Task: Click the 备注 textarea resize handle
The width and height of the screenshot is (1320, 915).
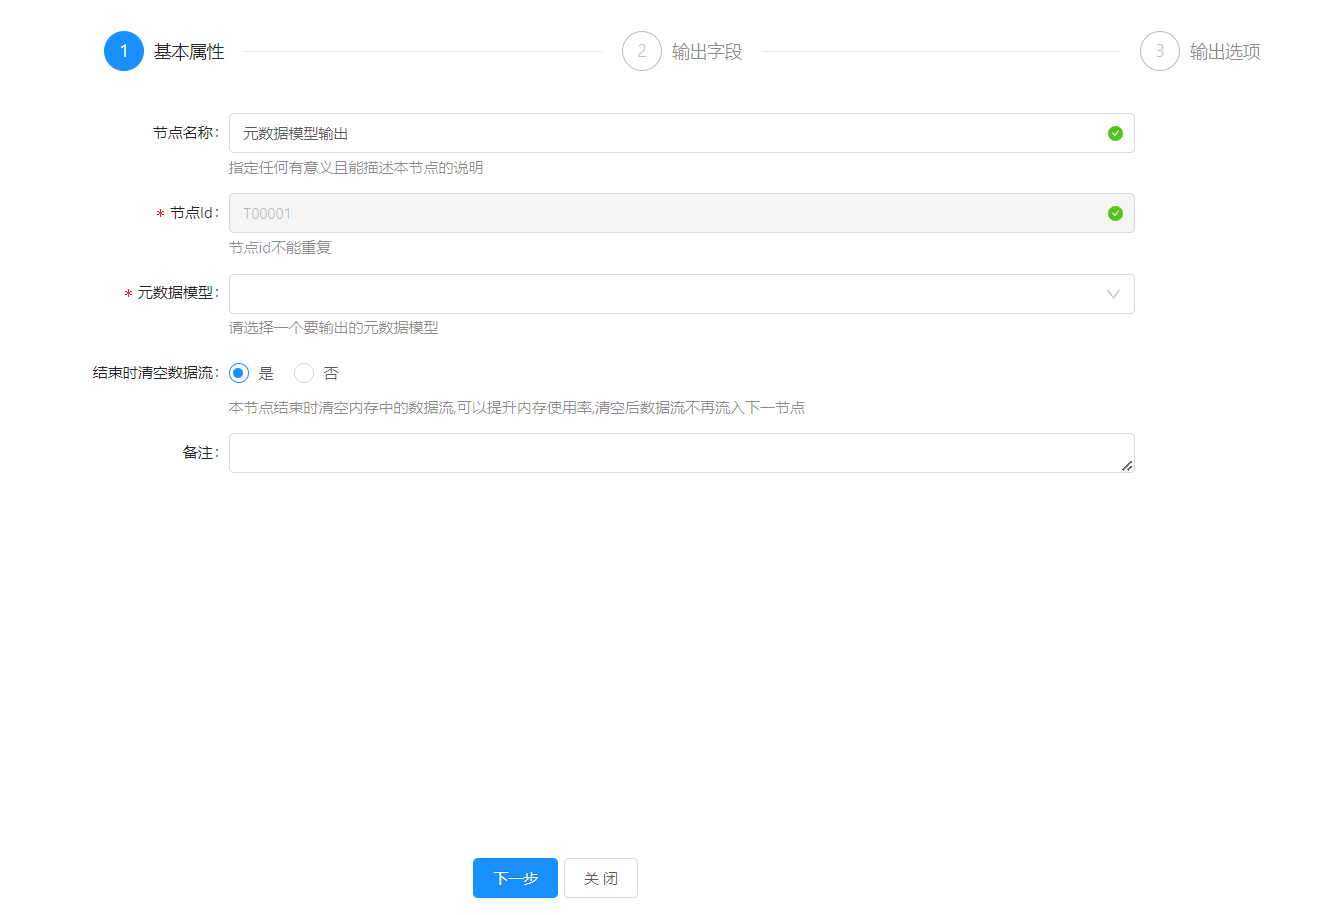Action: [1127, 465]
